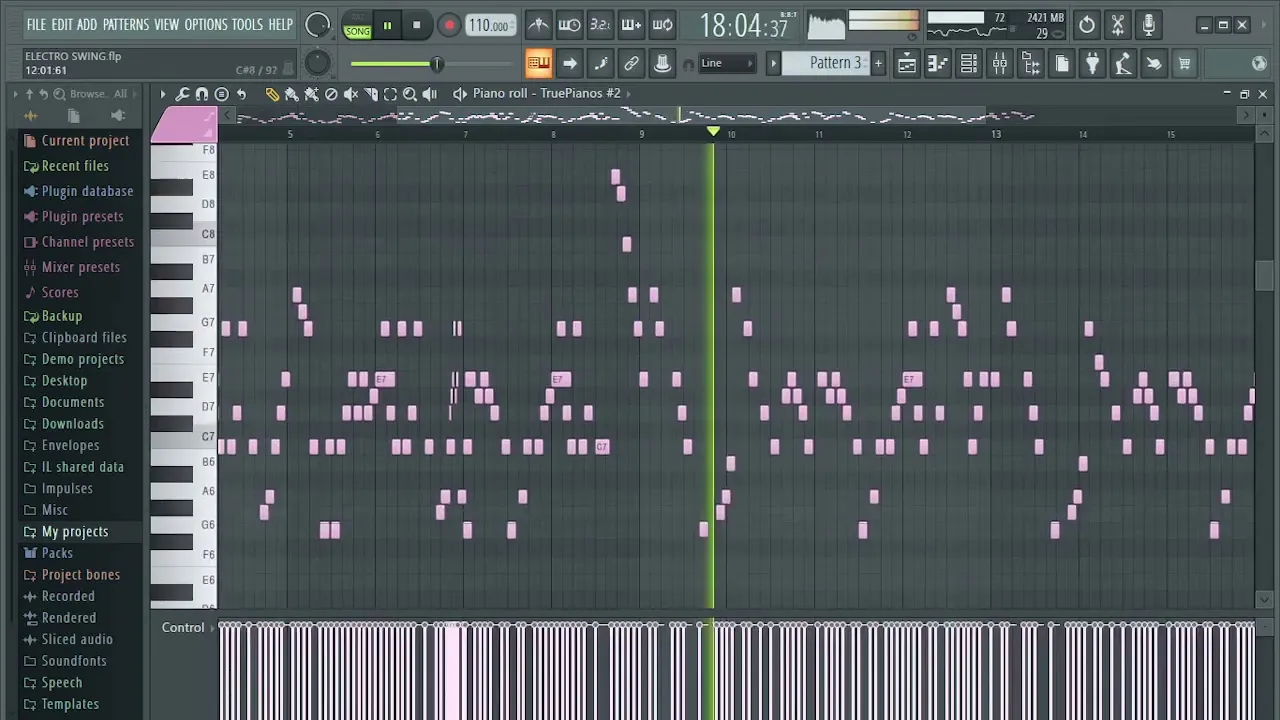Image resolution: width=1280 pixels, height=720 pixels.
Task: Select the Paint brush tool in piano roll
Action: pyautogui.click(x=291, y=93)
